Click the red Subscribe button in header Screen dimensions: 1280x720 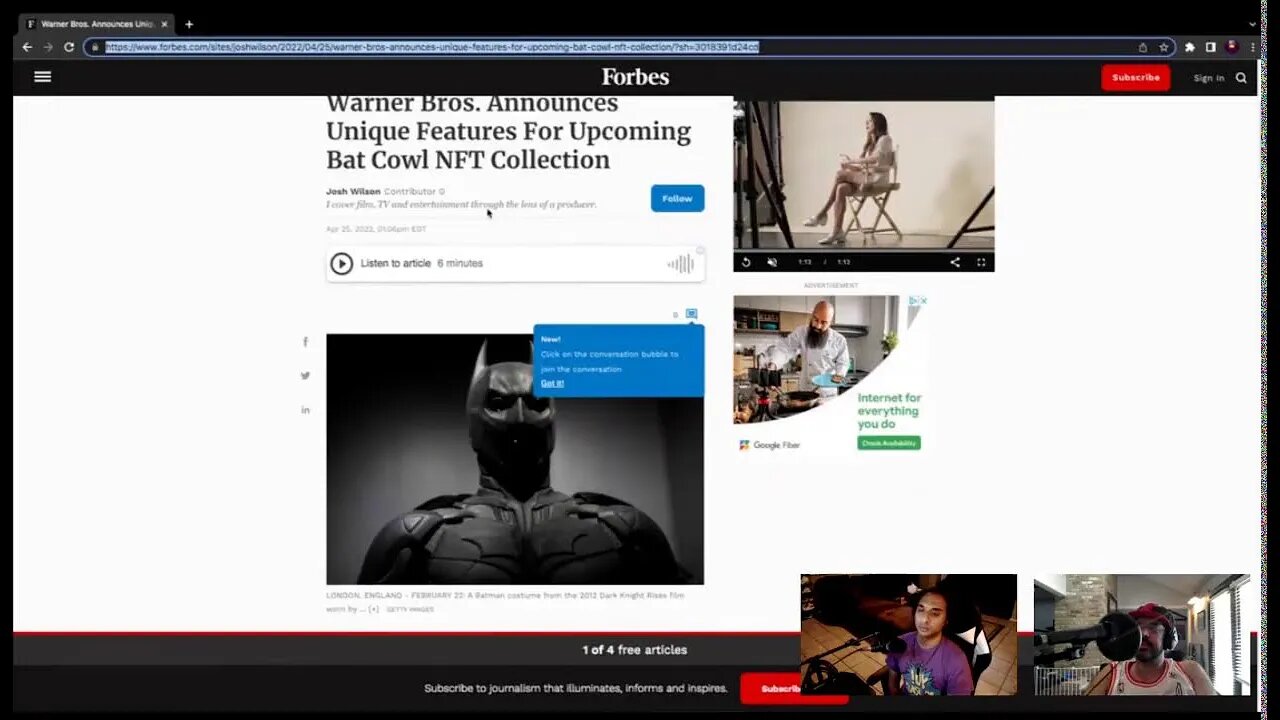(x=1135, y=77)
